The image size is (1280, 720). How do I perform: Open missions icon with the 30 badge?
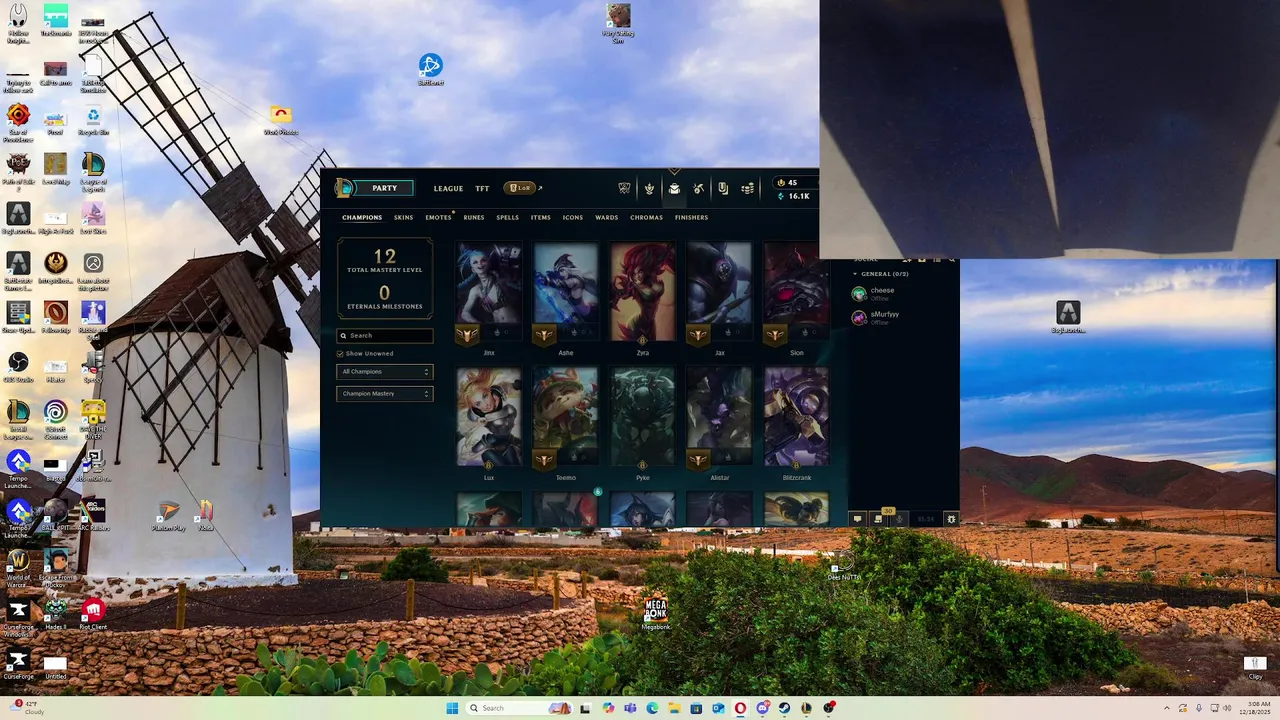878,519
